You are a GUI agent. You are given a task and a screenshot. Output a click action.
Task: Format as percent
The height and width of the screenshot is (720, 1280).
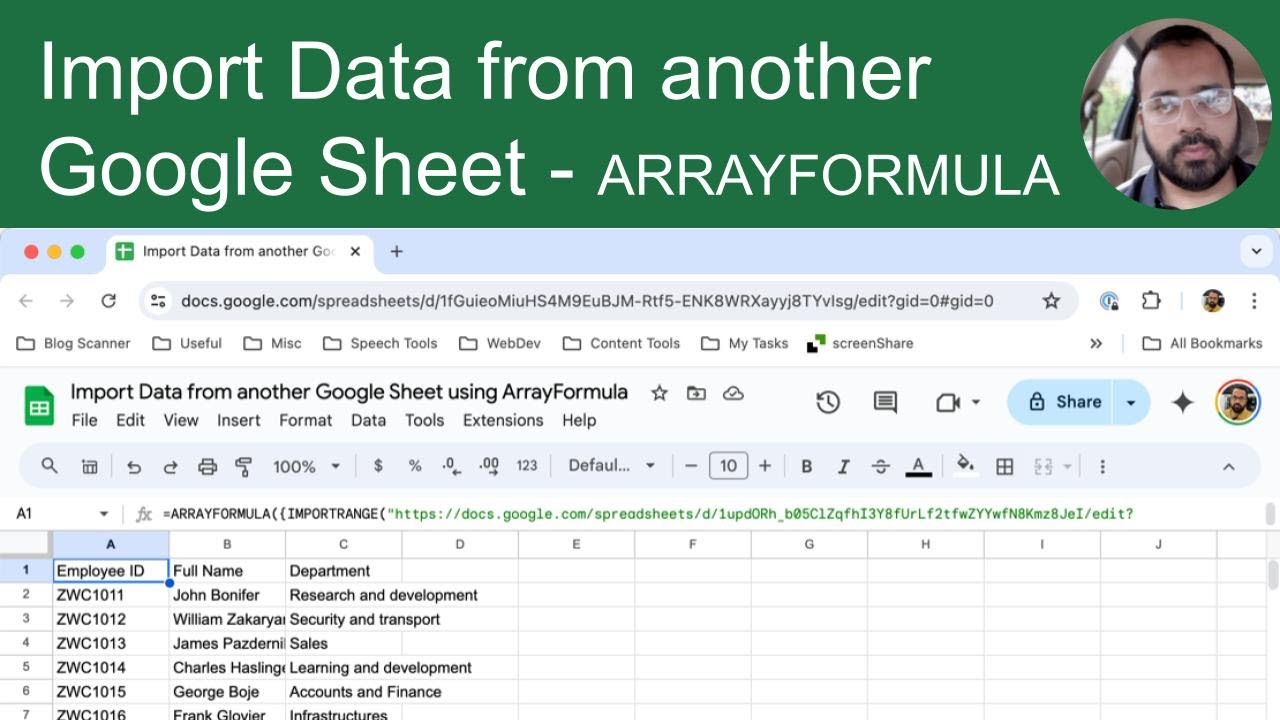(415, 466)
